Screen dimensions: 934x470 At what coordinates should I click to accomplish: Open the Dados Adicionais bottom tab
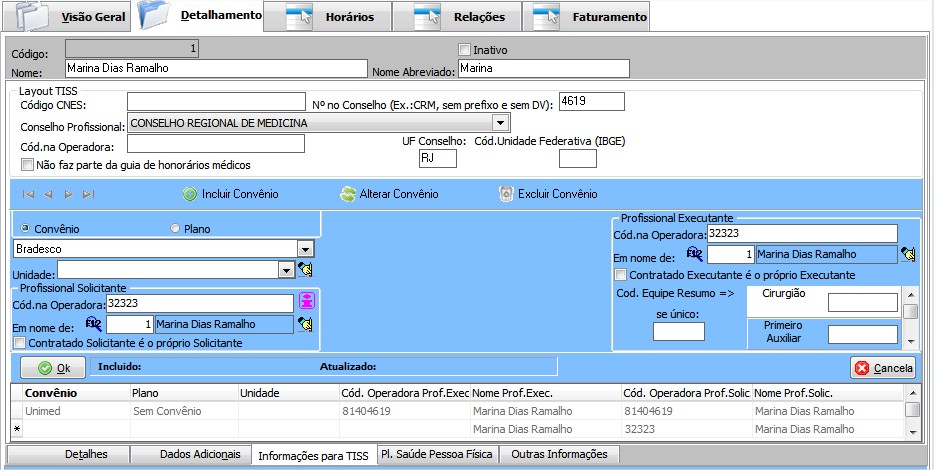point(200,454)
